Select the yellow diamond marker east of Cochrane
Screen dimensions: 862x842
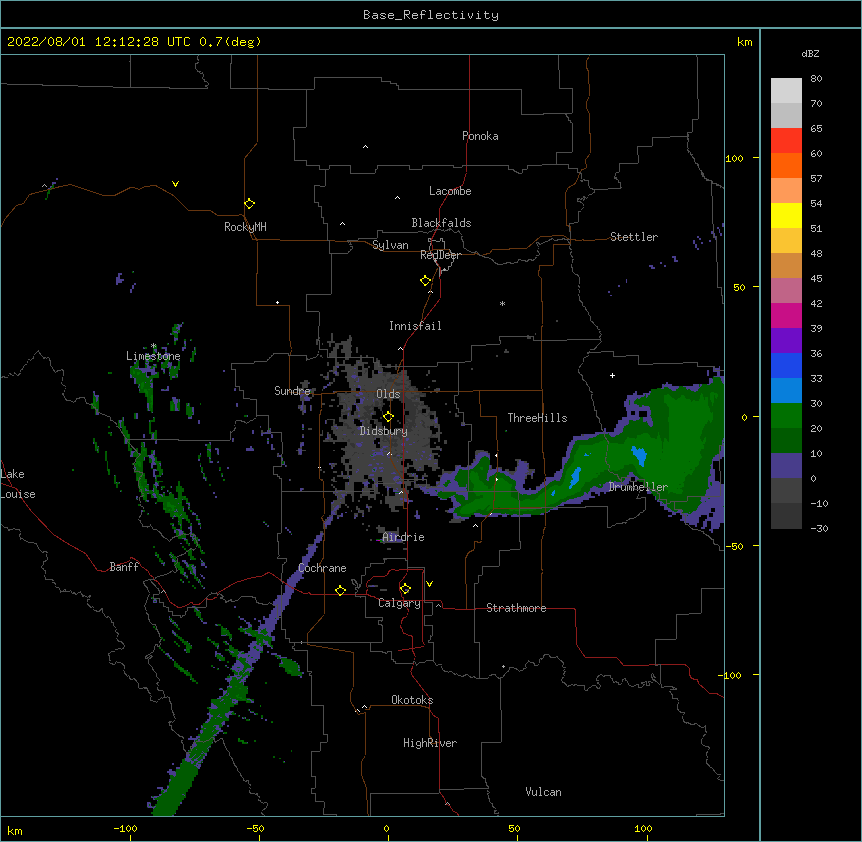pyautogui.click(x=340, y=590)
